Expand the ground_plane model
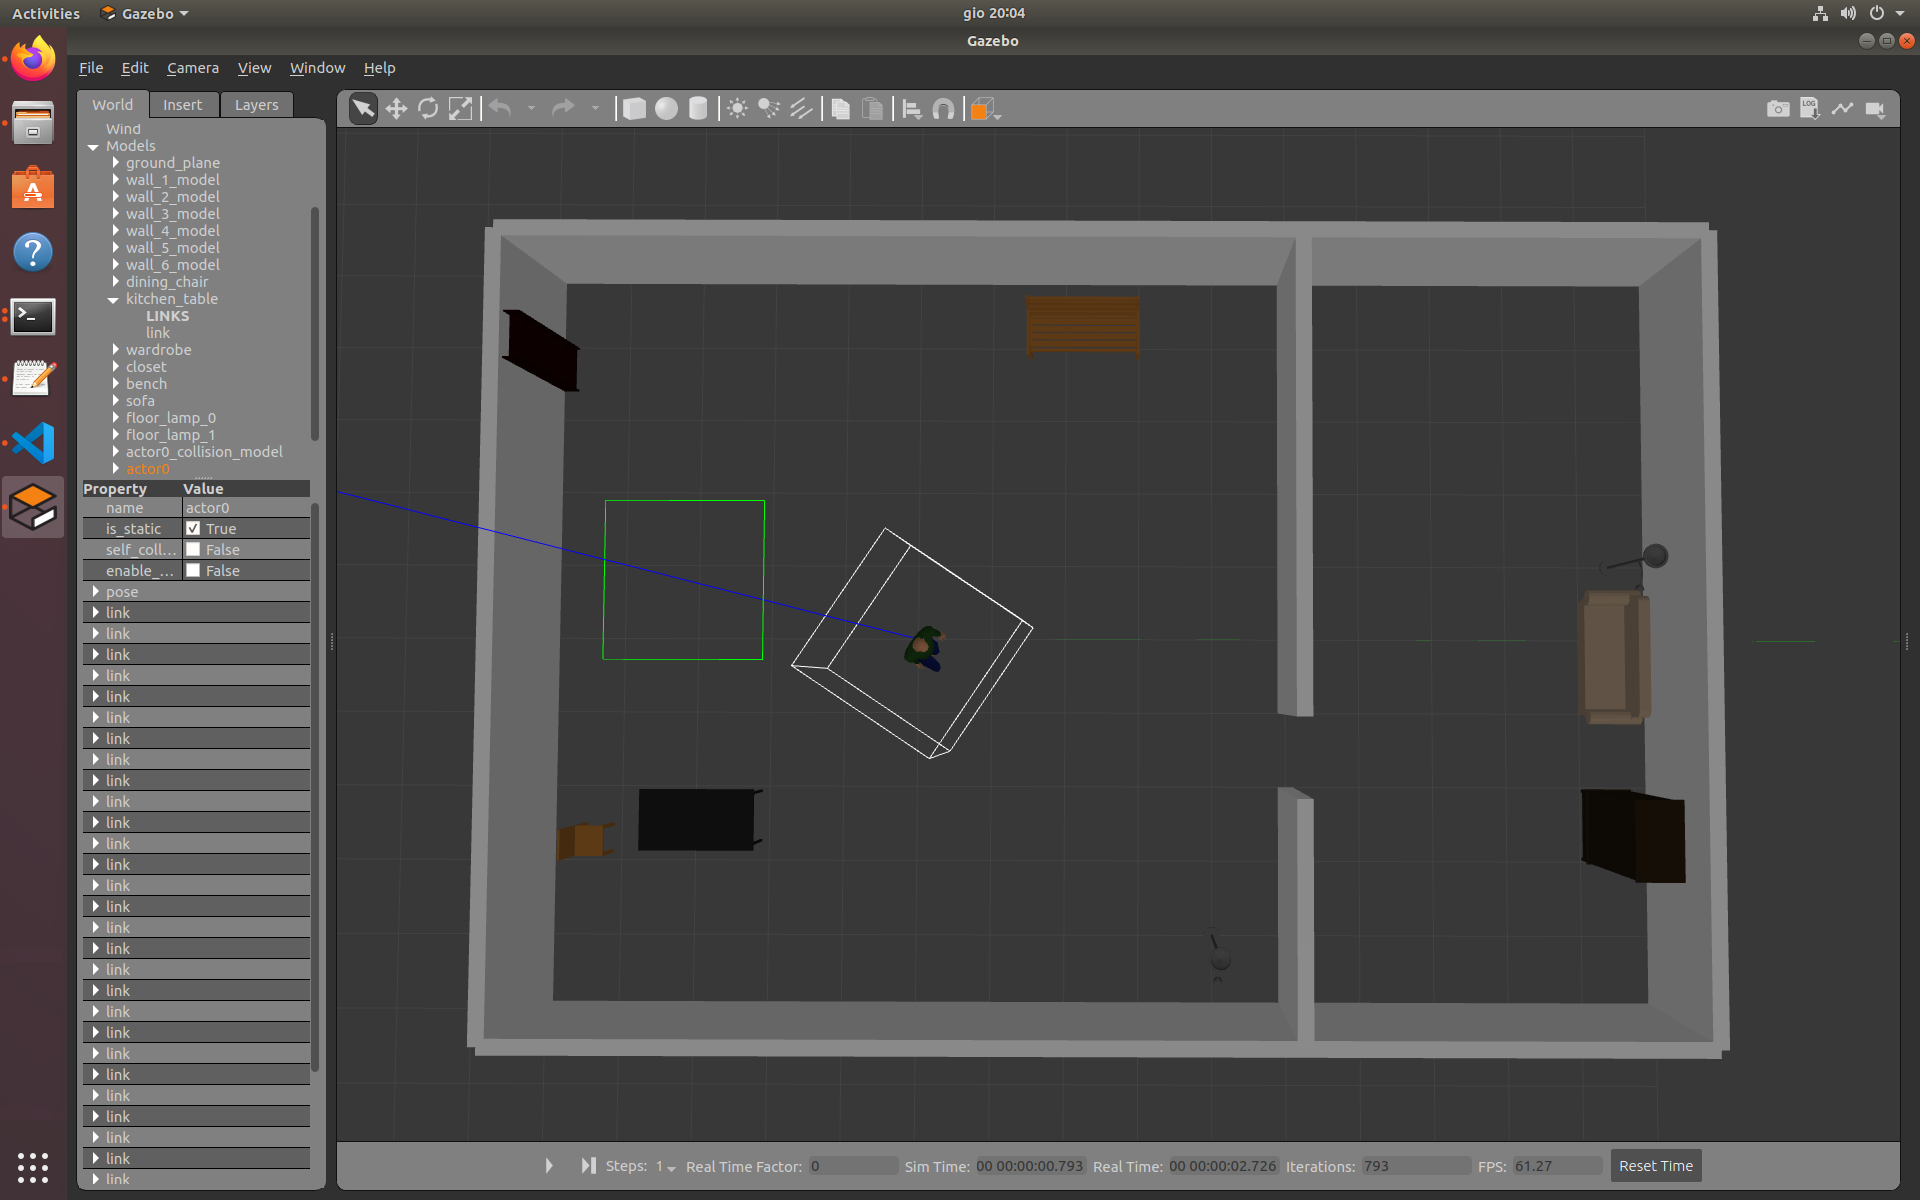1920x1200 pixels. point(116,162)
